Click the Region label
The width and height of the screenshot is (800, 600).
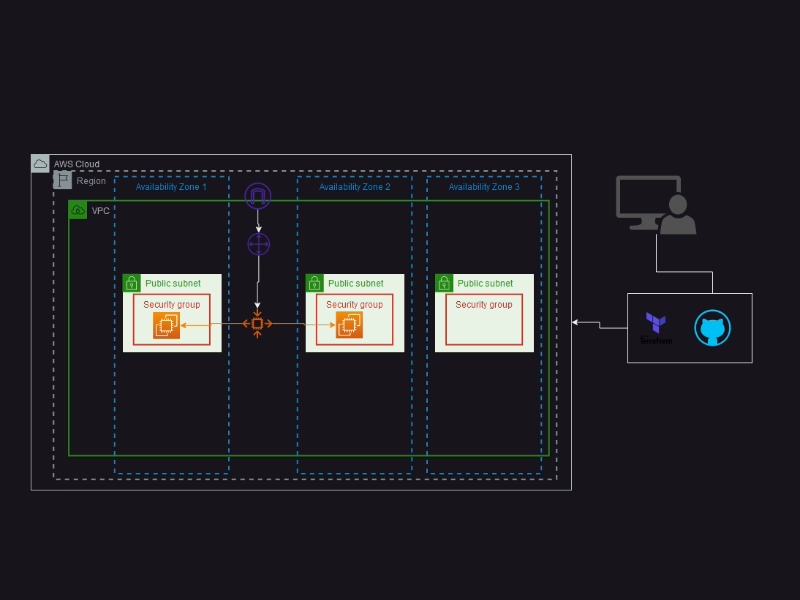point(91,181)
